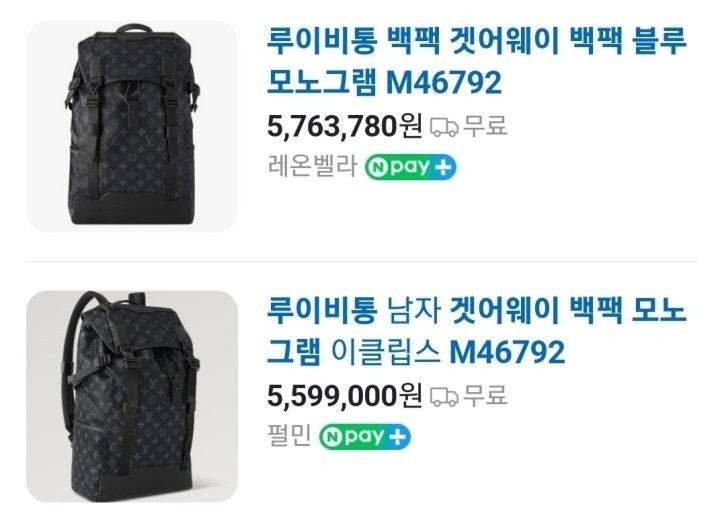Image resolution: width=720 pixels, height=528 pixels.
Task: Open the 레온벨라 seller name
Action: 312,166
